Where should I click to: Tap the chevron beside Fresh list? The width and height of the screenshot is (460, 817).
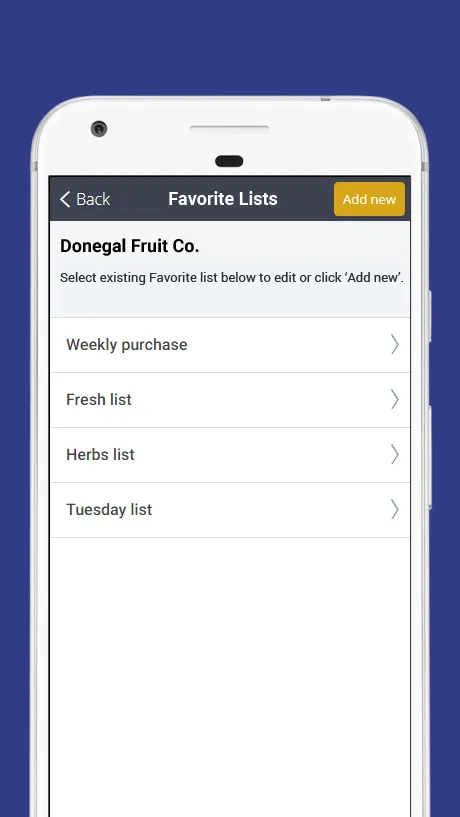pyautogui.click(x=395, y=400)
